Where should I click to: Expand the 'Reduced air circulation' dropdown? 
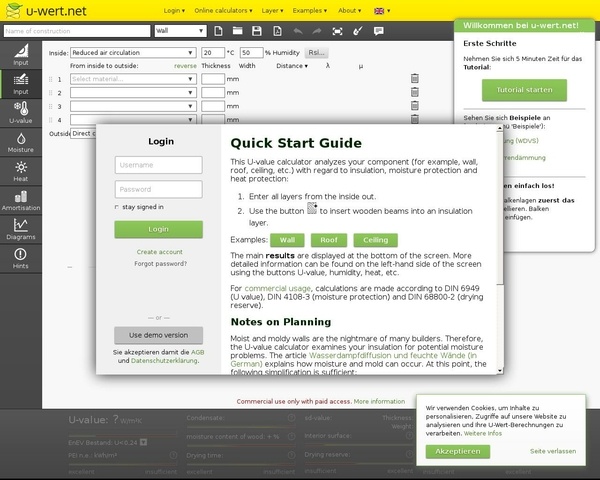tap(133, 52)
